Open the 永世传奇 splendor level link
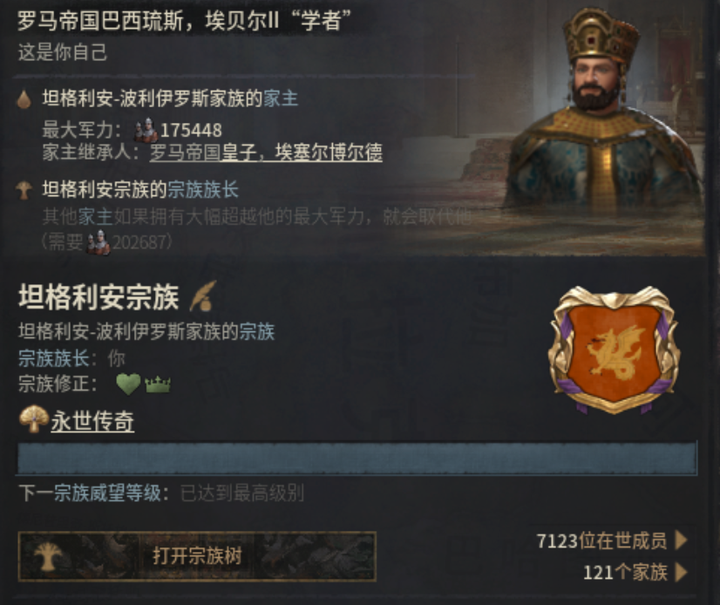Viewport: 720px width, 605px height. (92, 421)
